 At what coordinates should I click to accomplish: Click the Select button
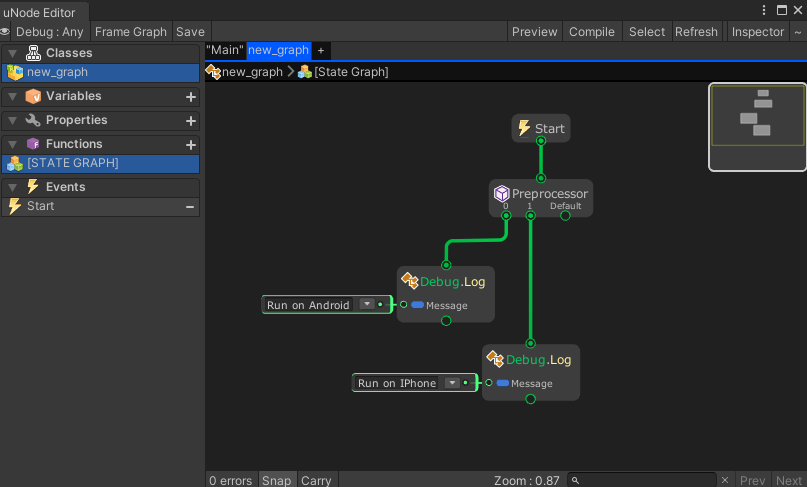click(x=647, y=32)
